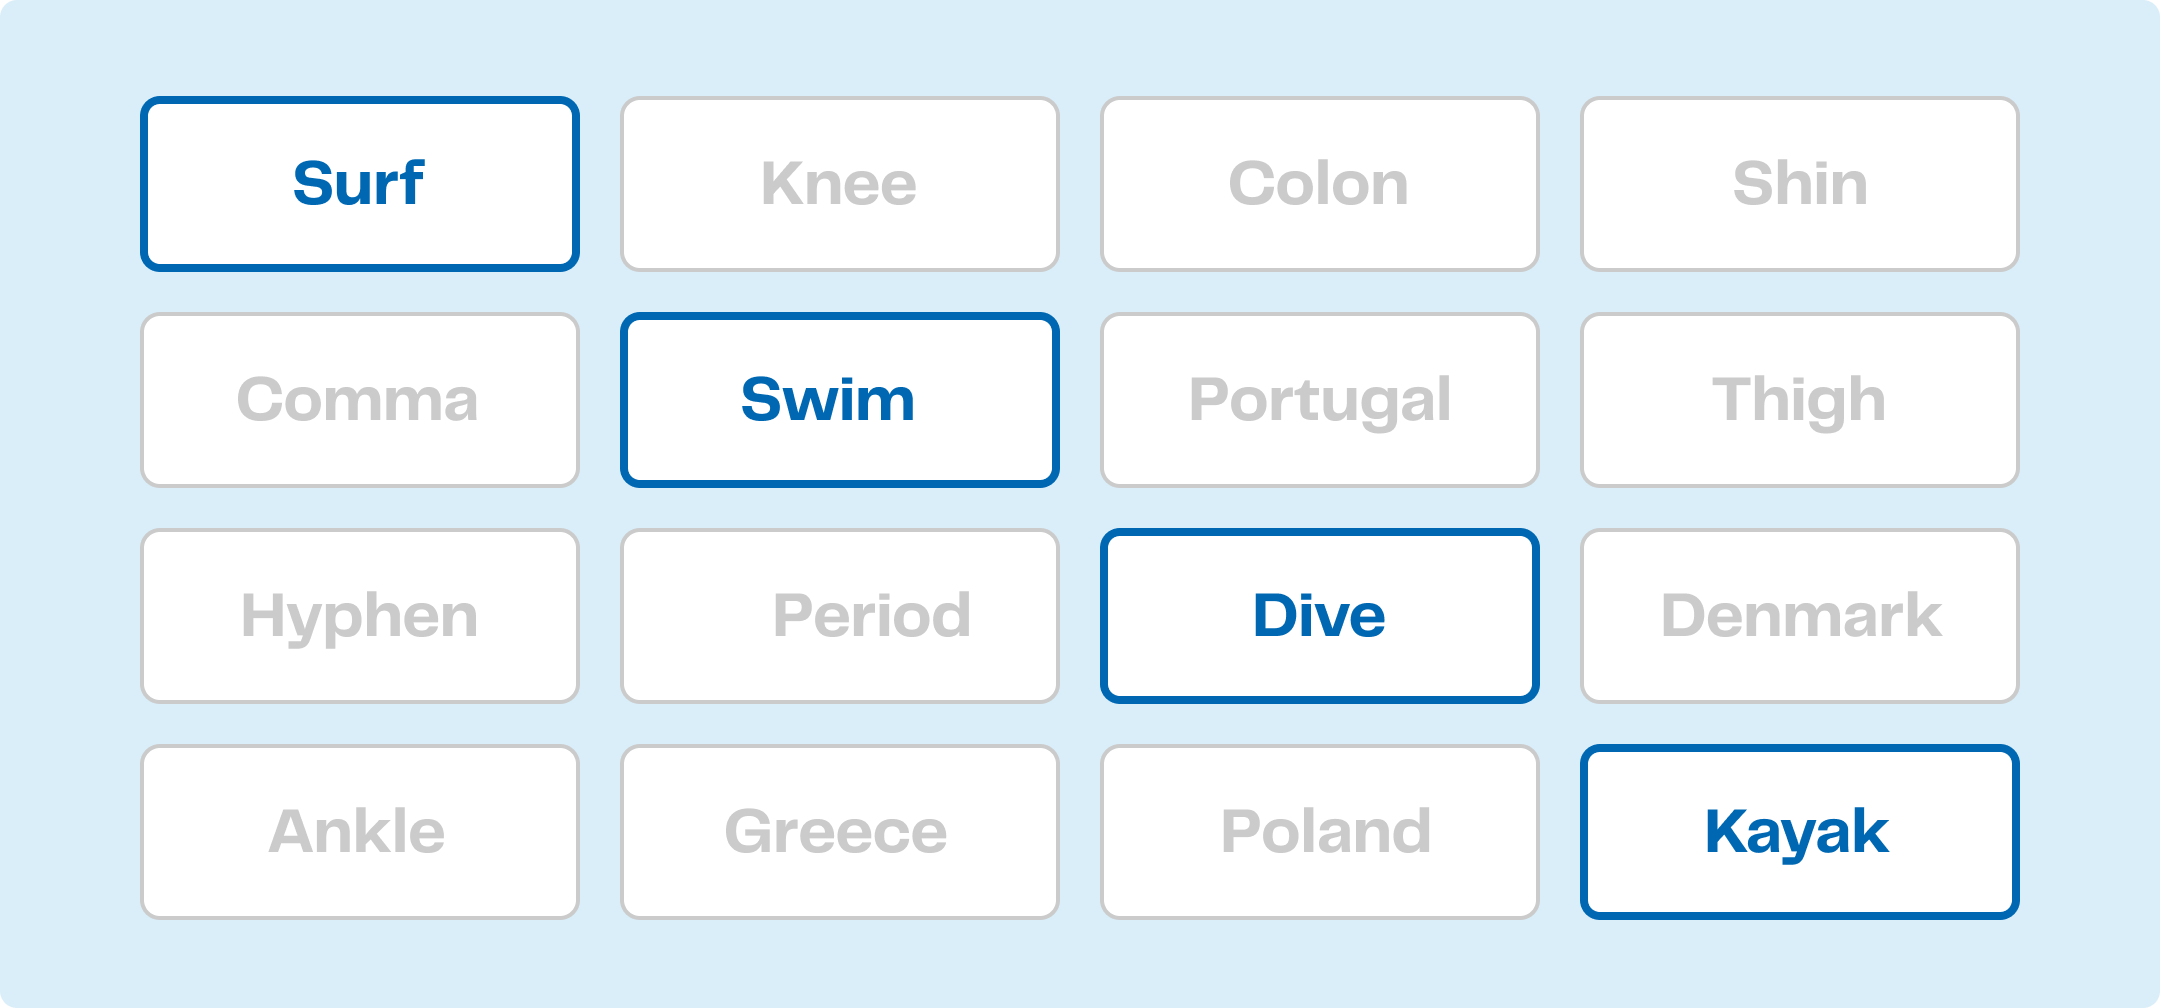Pick the Period tile
The image size is (2160, 1008).
840,616
